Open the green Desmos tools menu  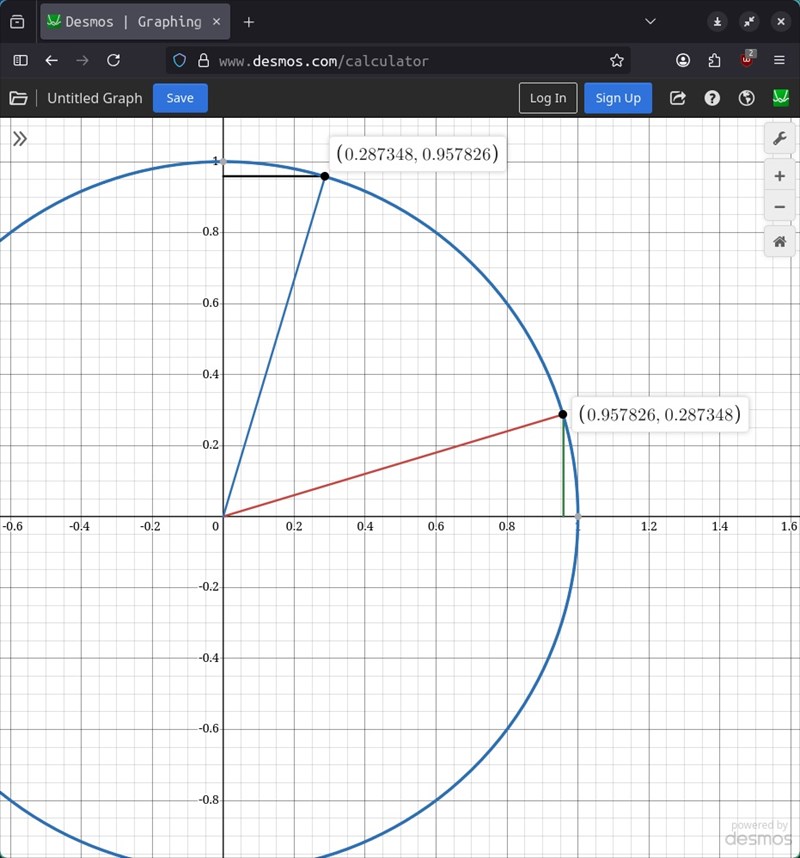[x=780, y=98]
